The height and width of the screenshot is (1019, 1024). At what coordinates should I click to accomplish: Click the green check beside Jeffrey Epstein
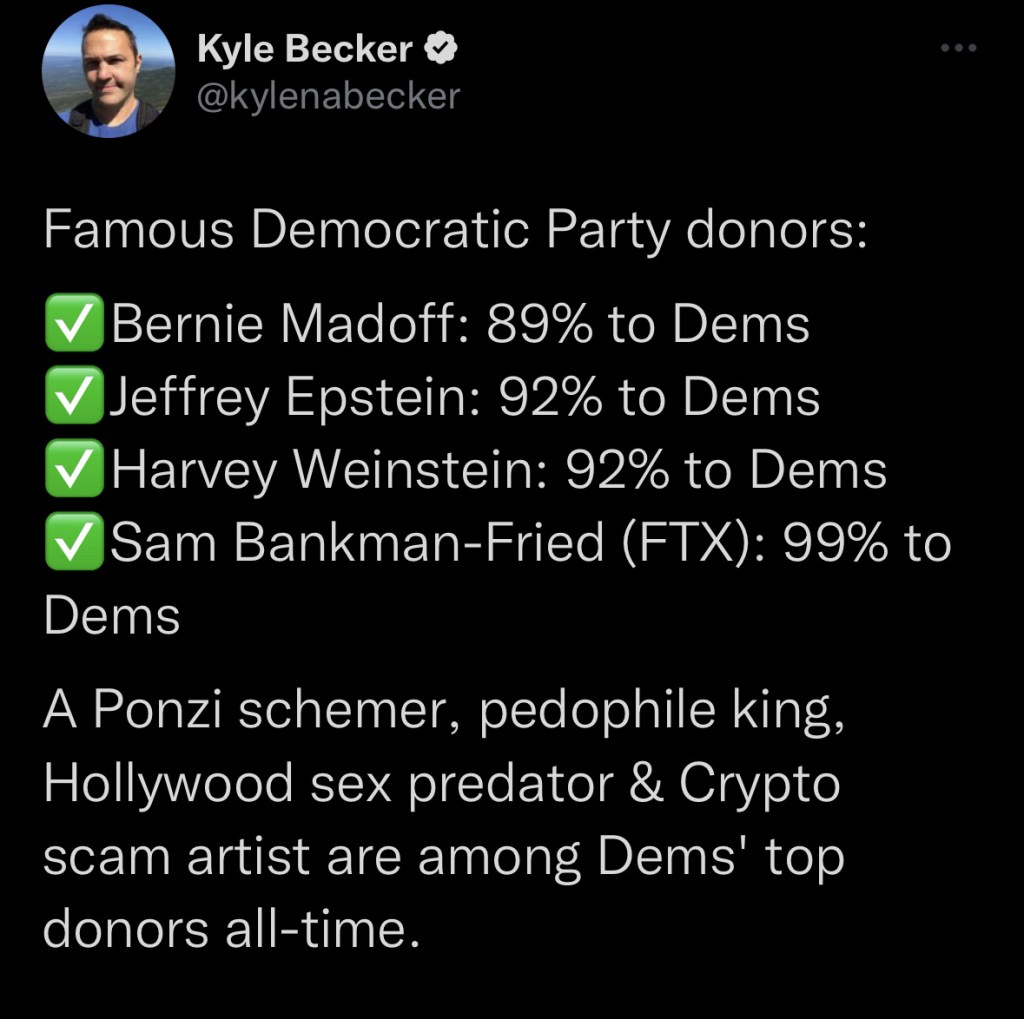point(74,397)
